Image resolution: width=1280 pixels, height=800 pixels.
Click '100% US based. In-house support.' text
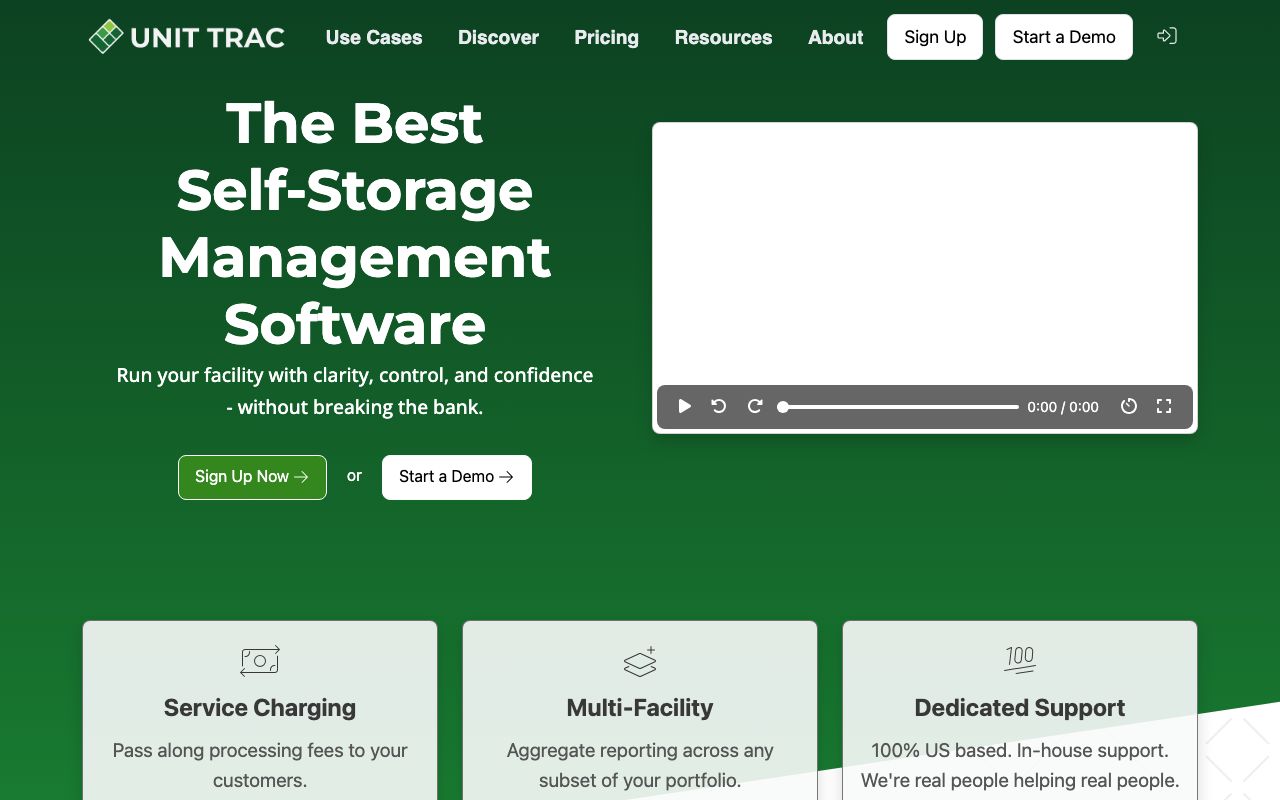[1020, 750]
